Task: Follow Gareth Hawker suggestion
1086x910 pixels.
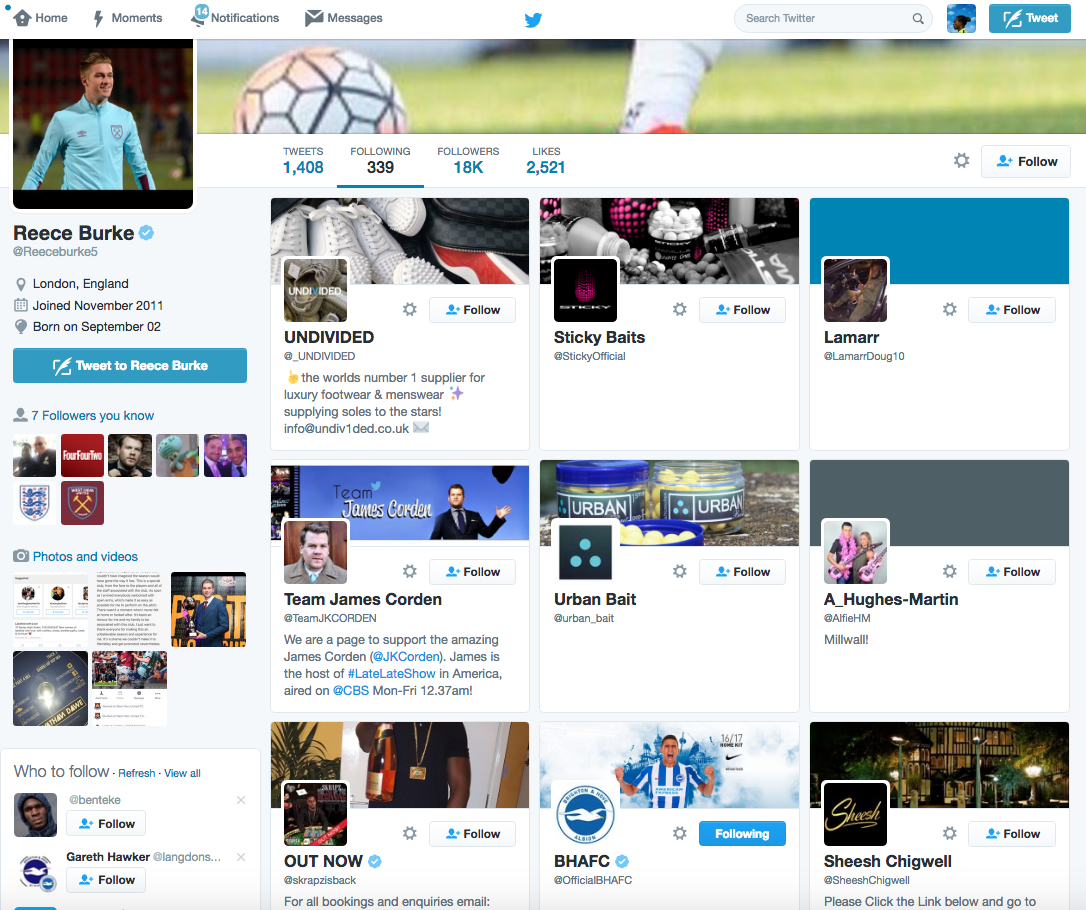Action: (106, 880)
